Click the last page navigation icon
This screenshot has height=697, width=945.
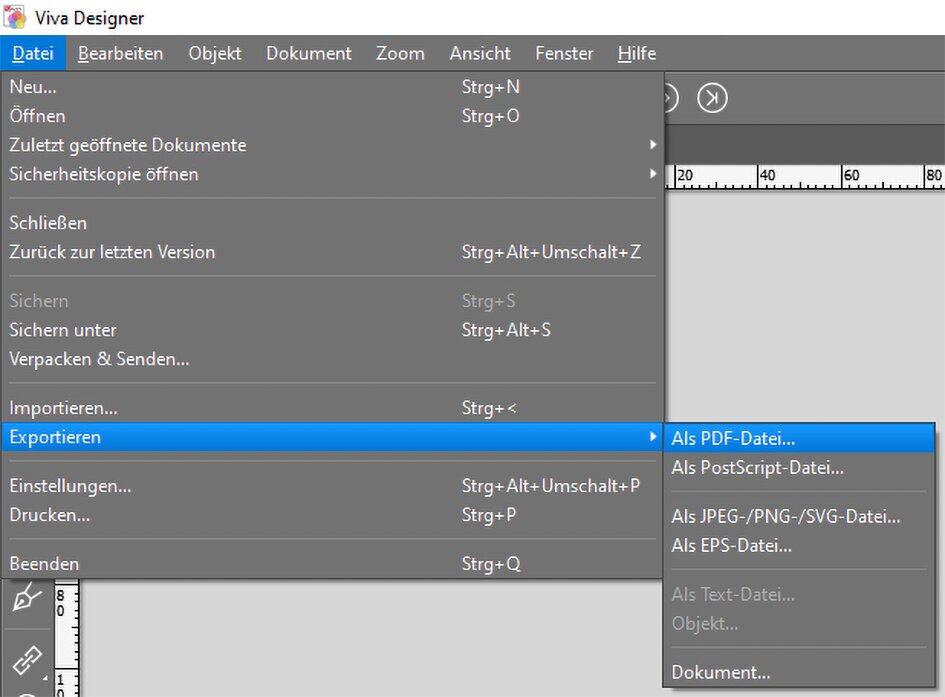(712, 98)
